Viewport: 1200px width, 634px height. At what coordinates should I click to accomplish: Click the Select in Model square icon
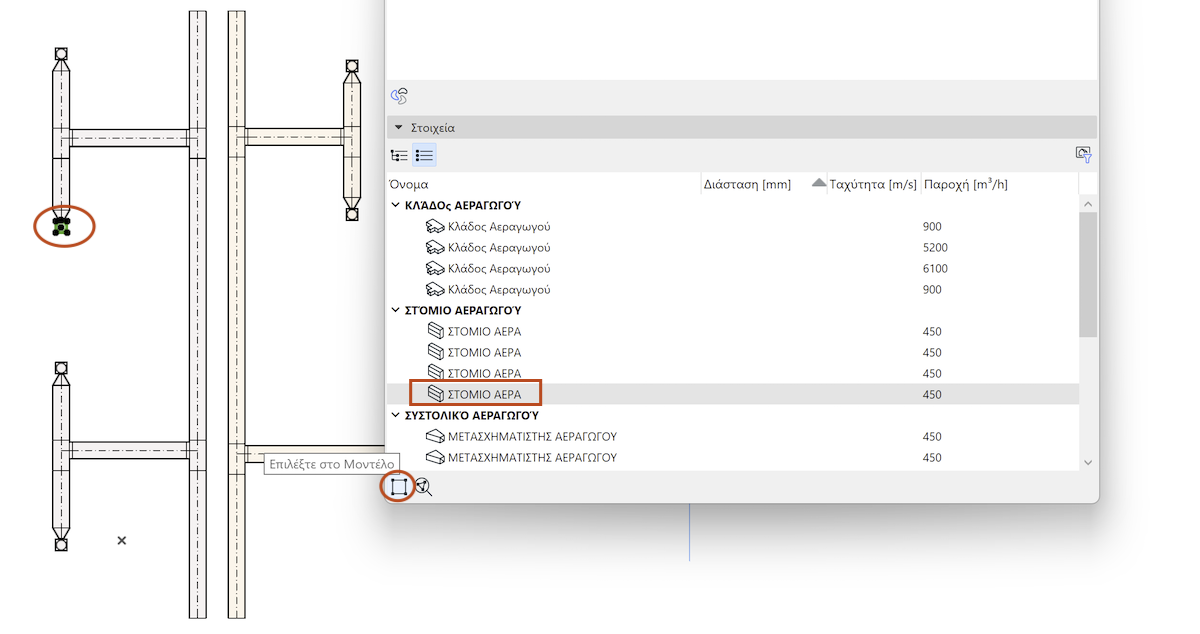pyautogui.click(x=399, y=487)
